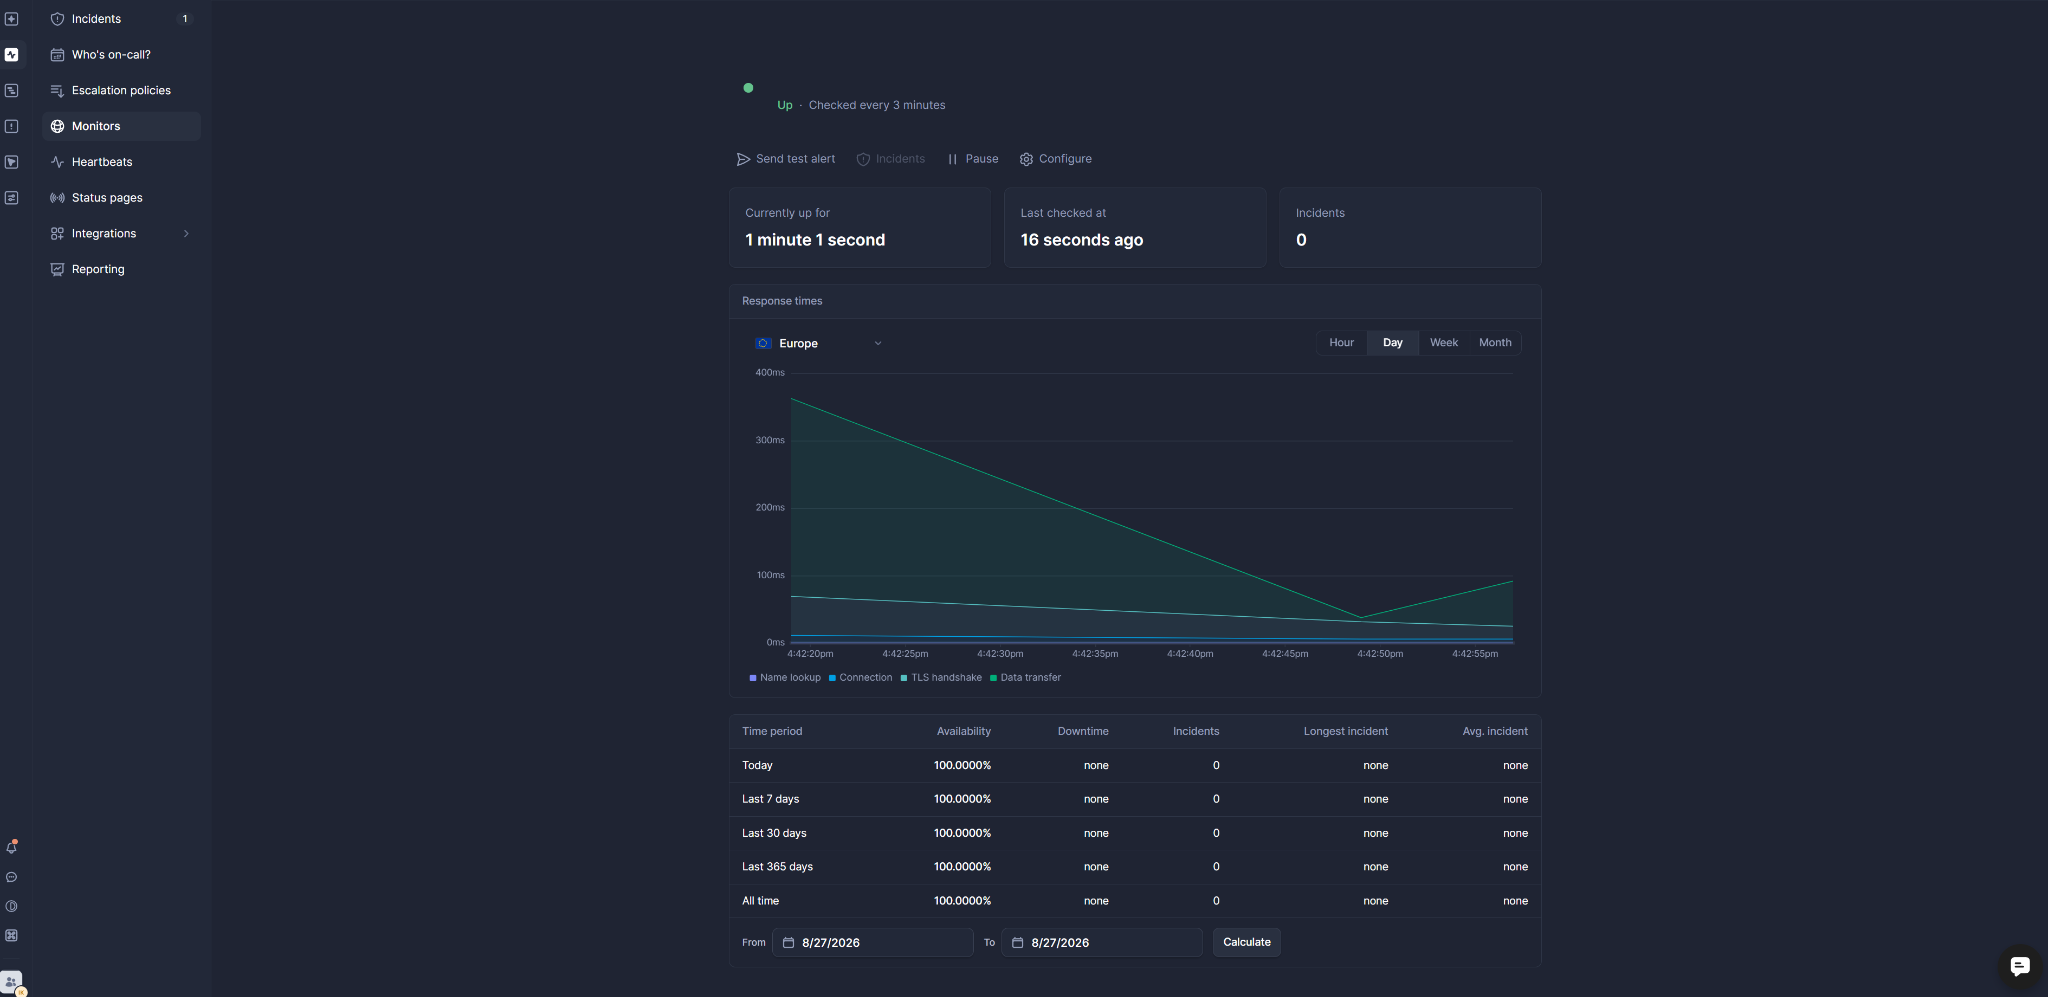Open the Europe region dropdown
The image size is (2048, 997).
[819, 343]
